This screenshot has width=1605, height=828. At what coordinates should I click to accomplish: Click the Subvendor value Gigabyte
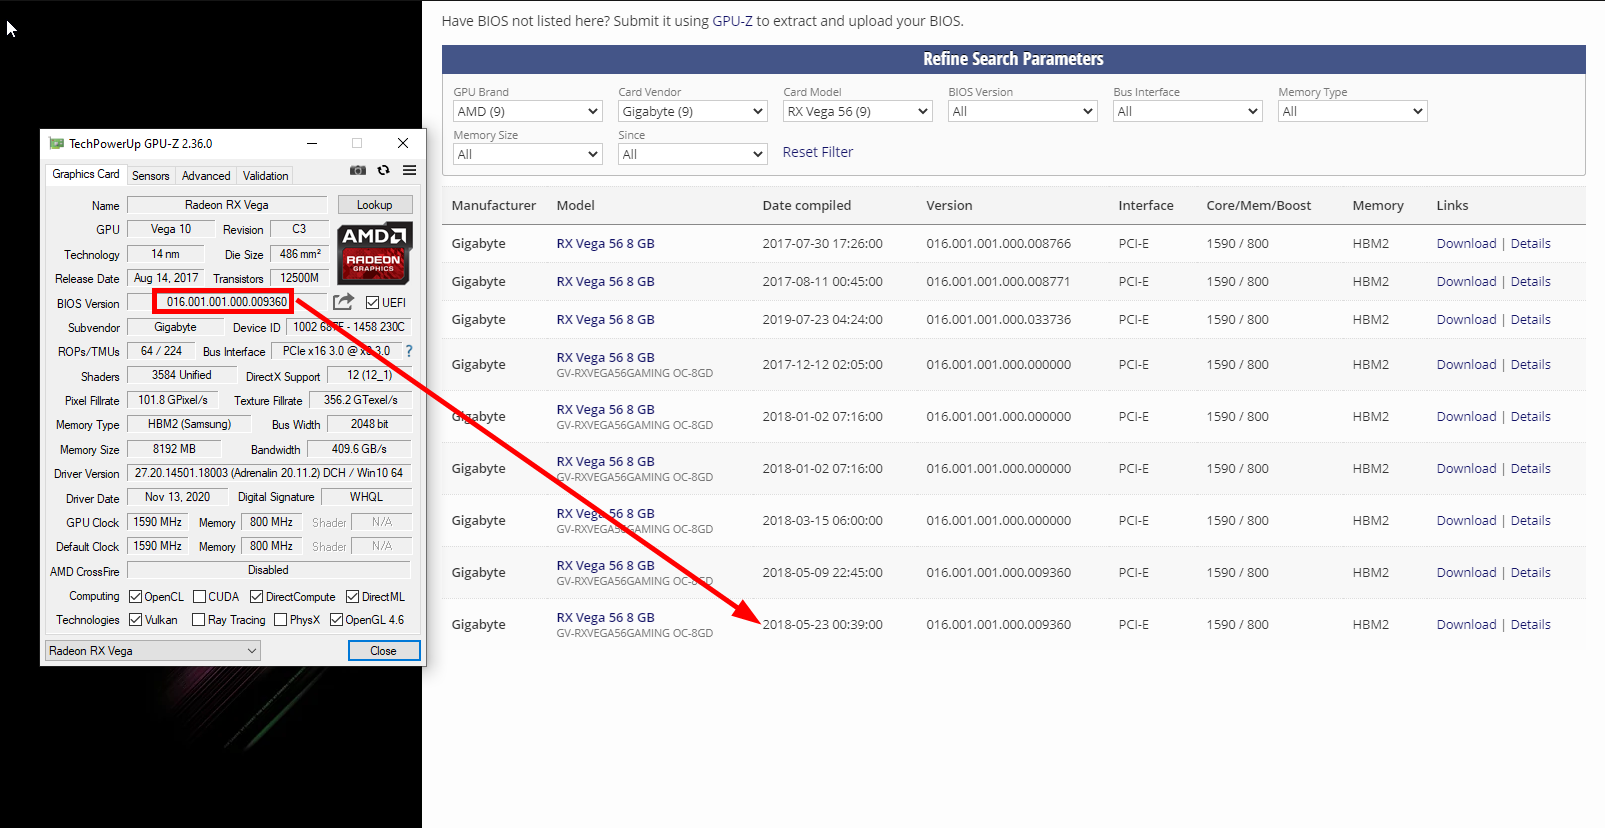point(175,327)
